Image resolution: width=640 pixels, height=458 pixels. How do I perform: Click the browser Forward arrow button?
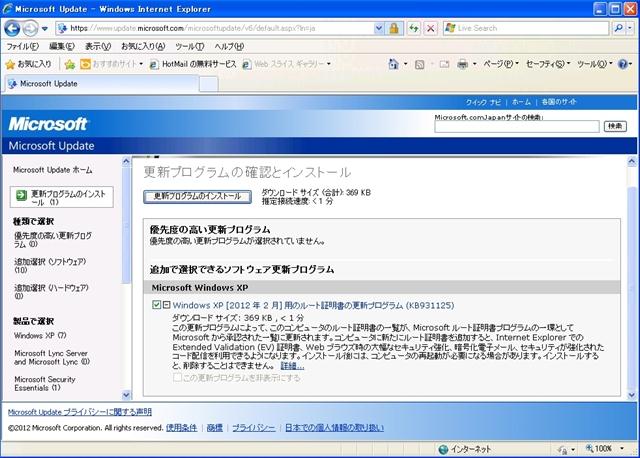[x=30, y=29]
